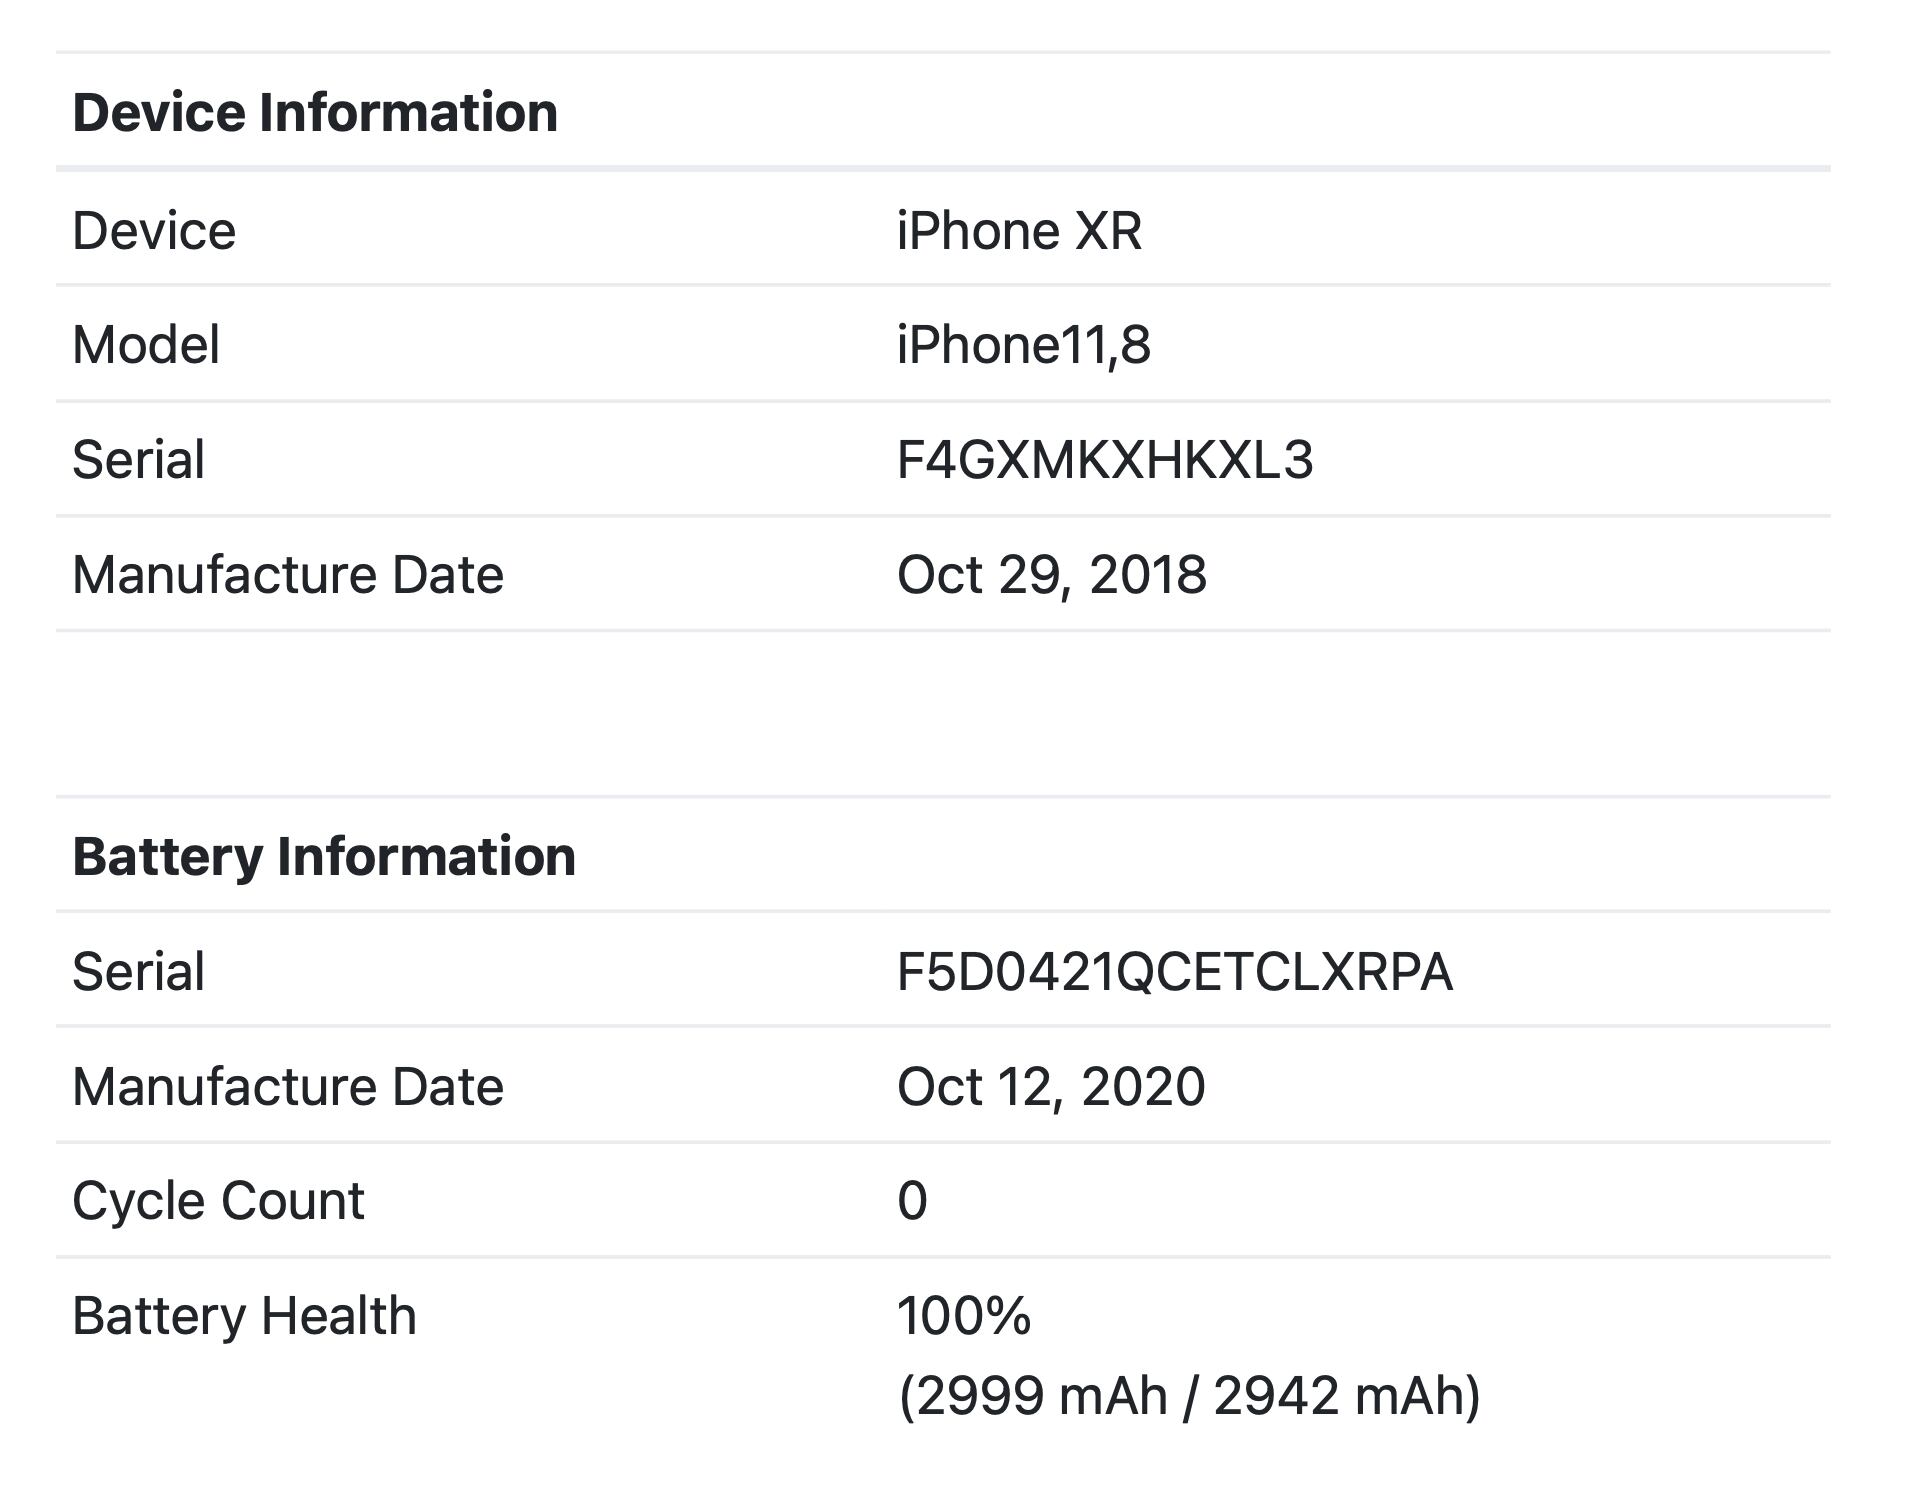The width and height of the screenshot is (1916, 1490).
Task: Click the Battery Health label
Action: [x=244, y=1316]
